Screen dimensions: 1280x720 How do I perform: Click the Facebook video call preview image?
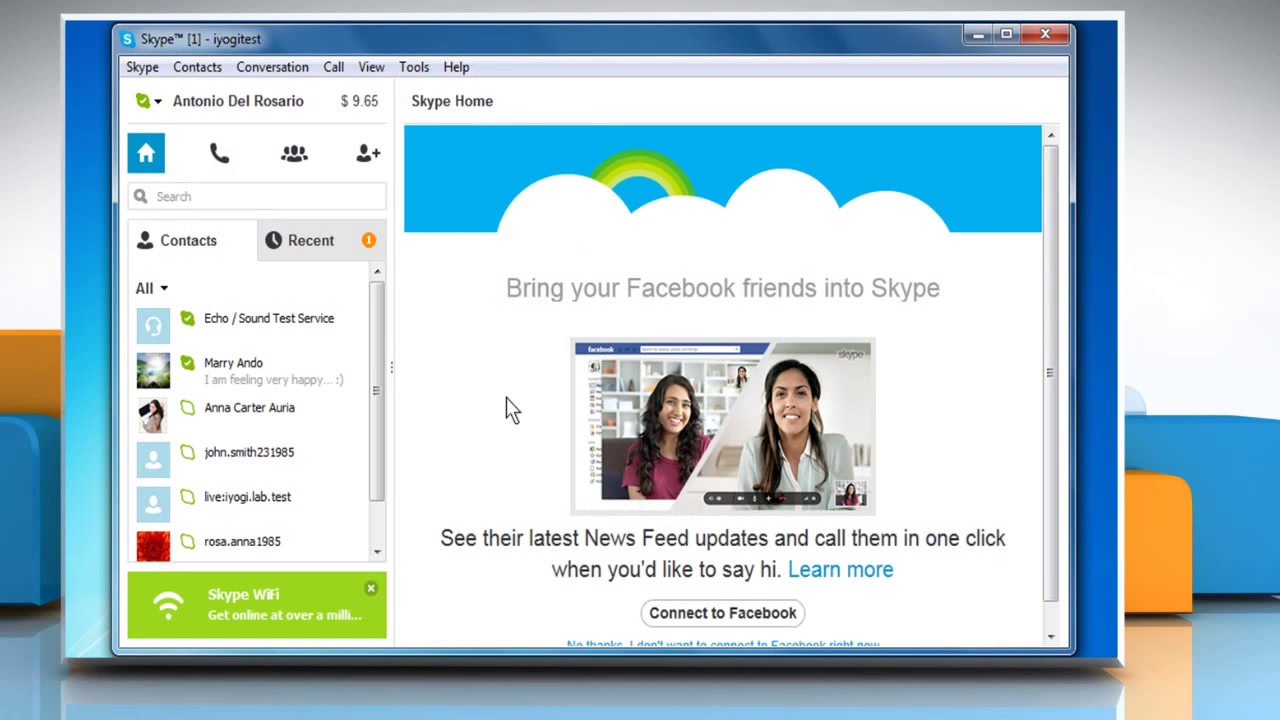(x=723, y=426)
